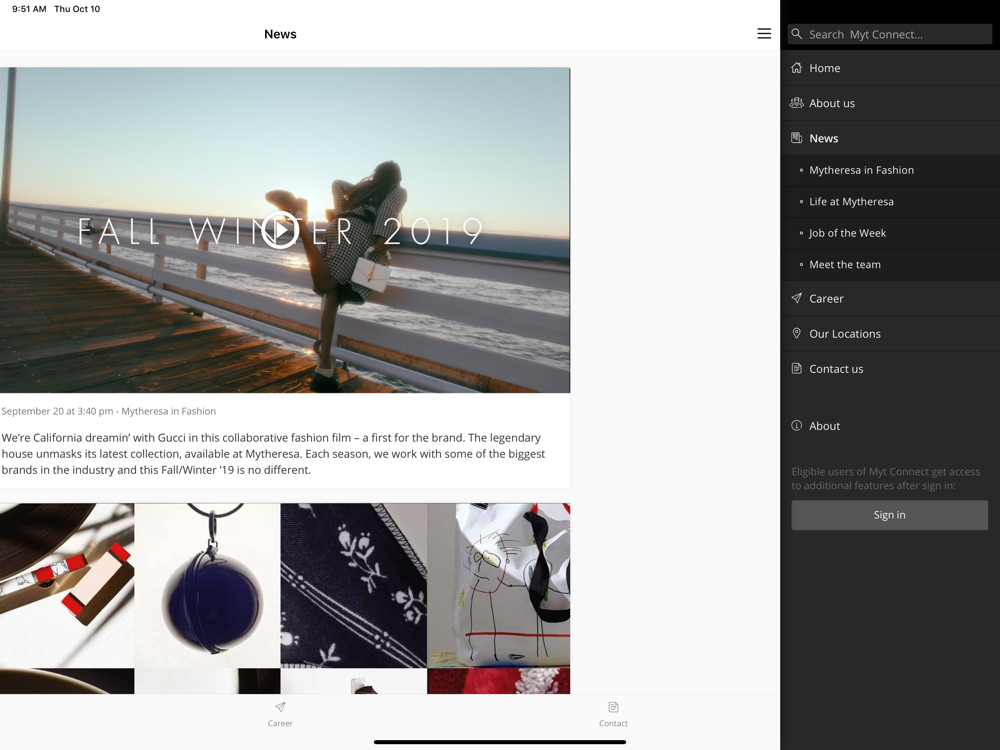
Task: Open About us menu entry
Action: click(x=890, y=103)
